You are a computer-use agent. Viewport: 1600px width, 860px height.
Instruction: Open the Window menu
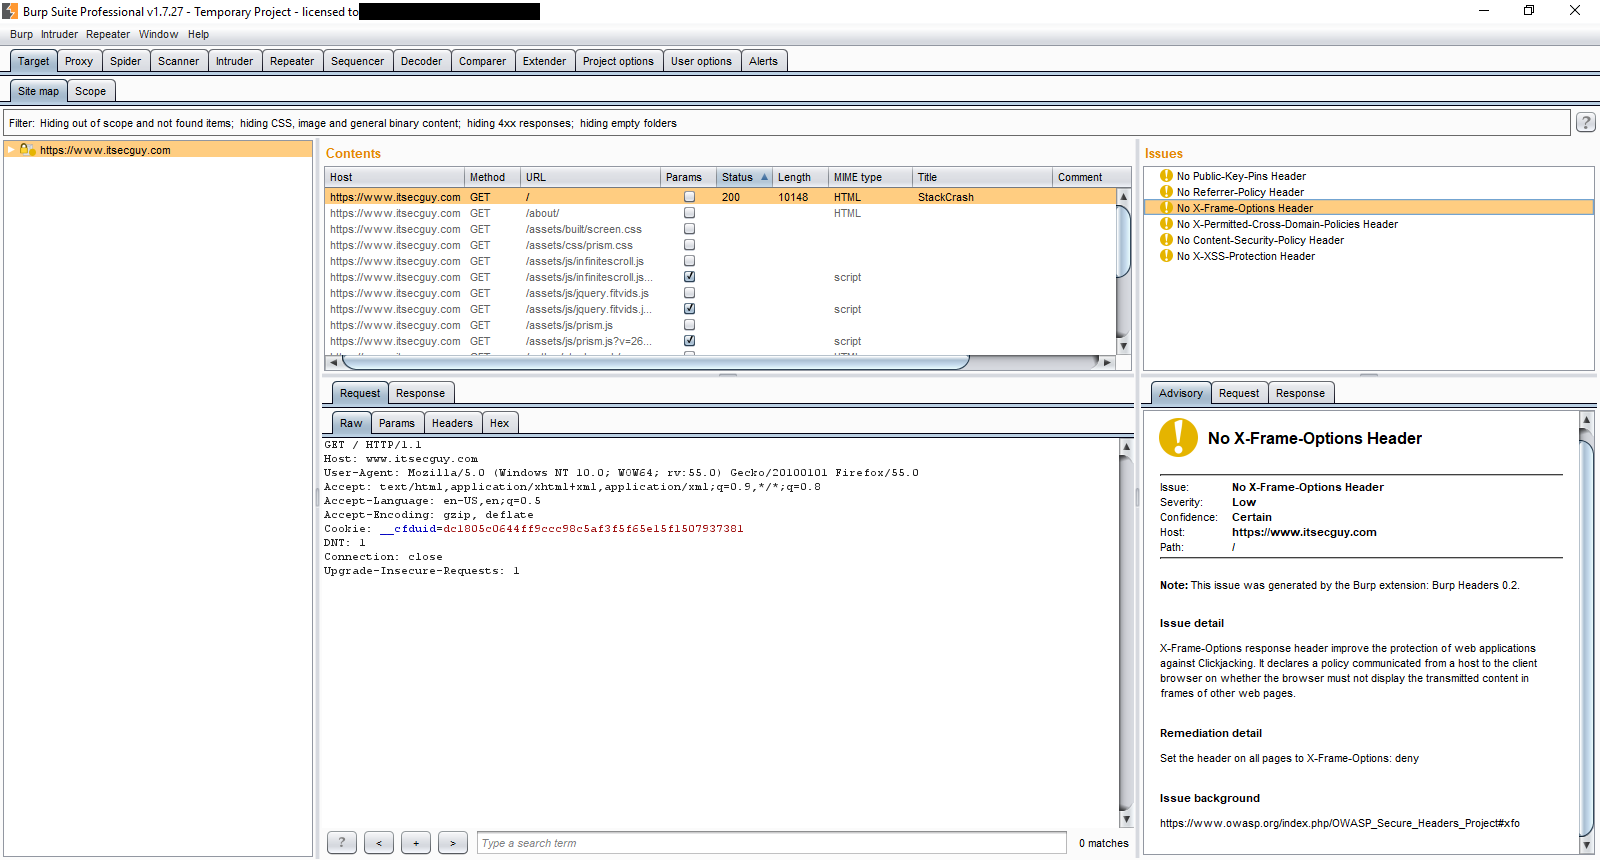click(x=158, y=34)
